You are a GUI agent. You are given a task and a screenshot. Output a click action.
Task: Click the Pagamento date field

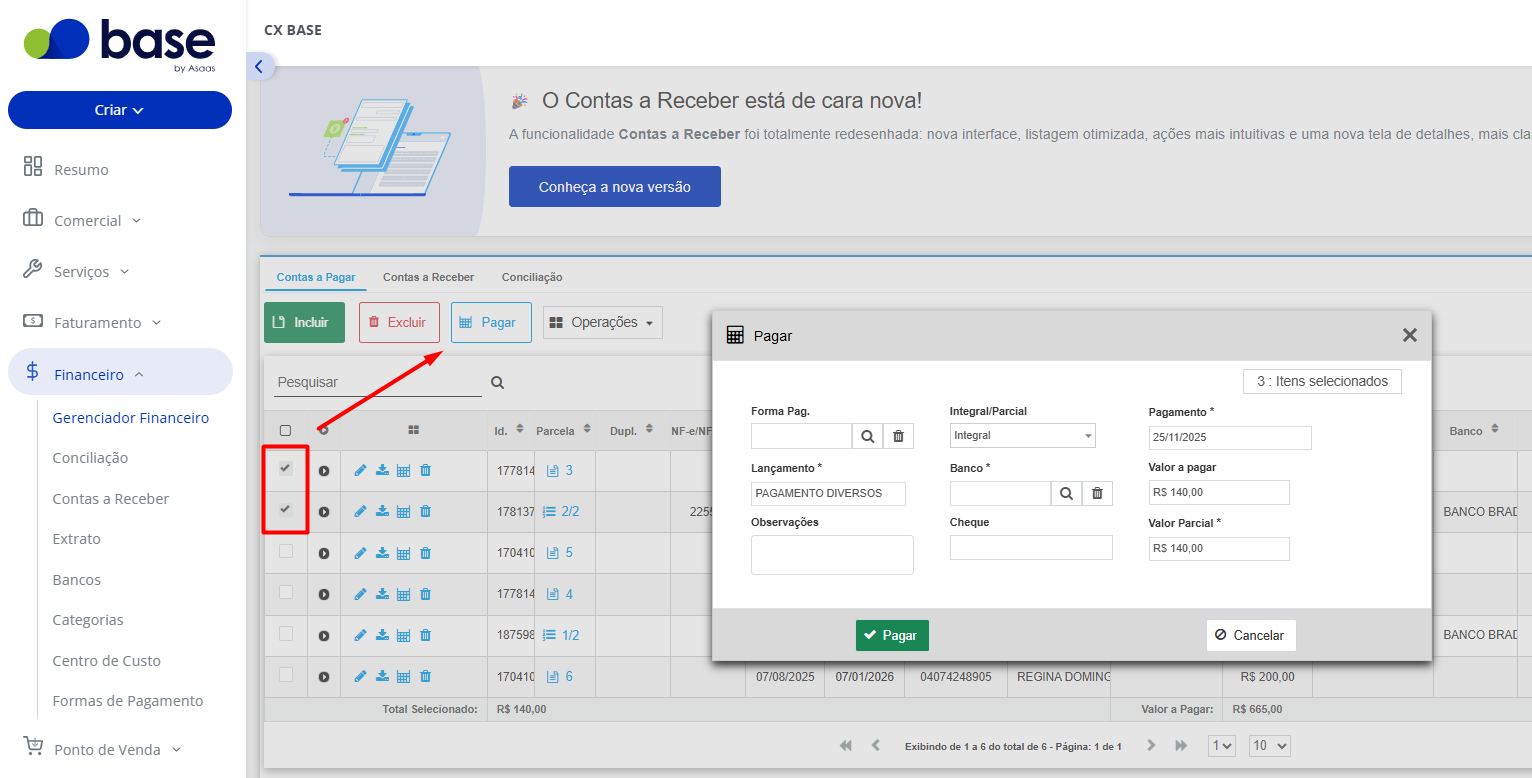pyautogui.click(x=1230, y=438)
